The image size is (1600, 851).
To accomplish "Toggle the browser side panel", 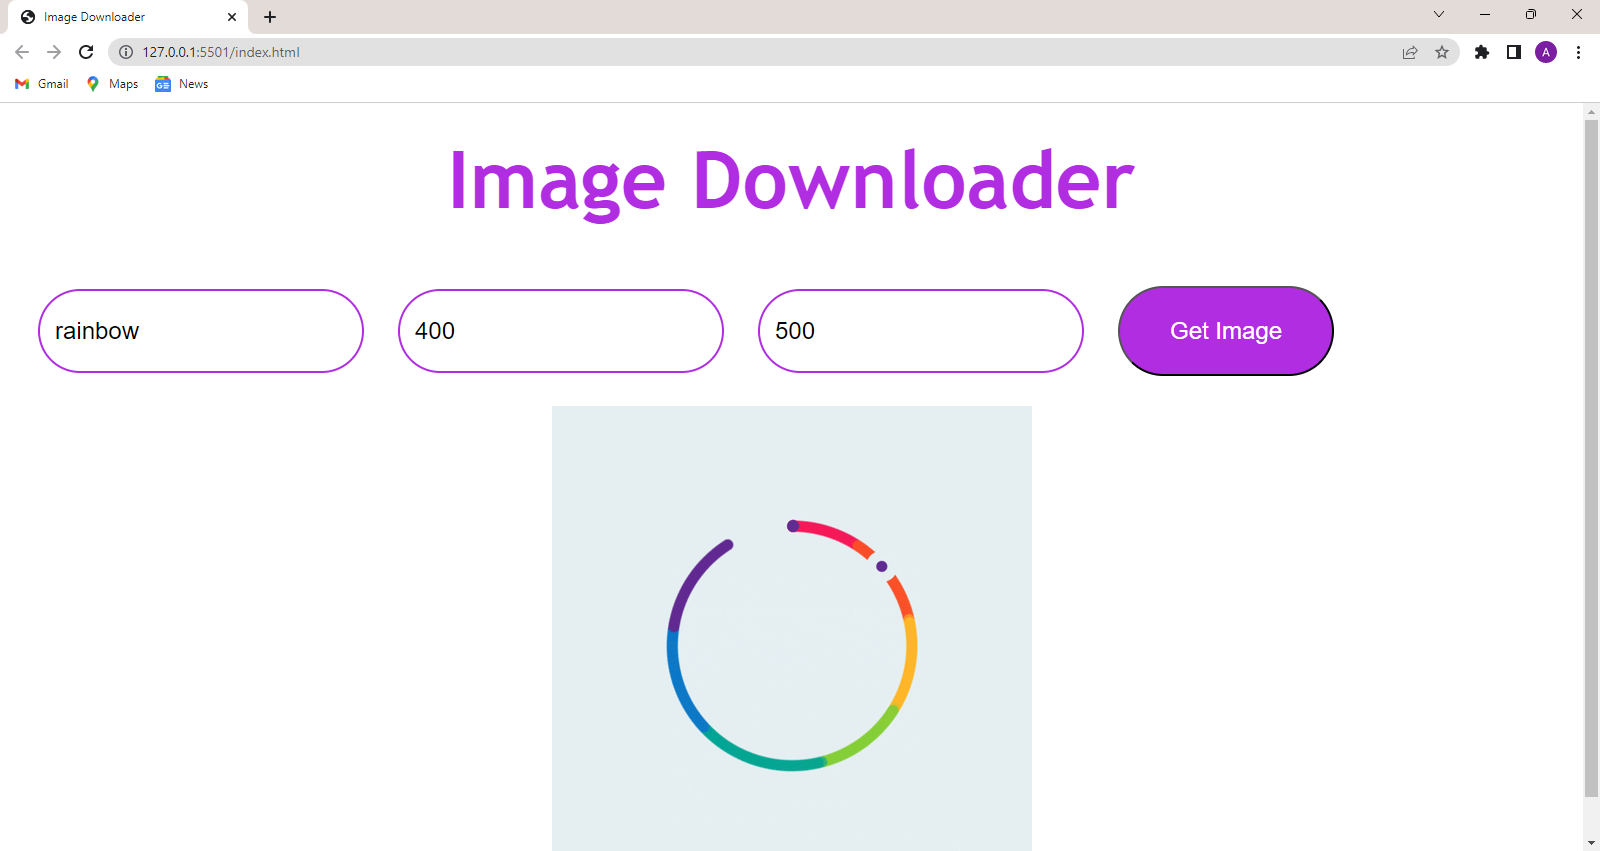I will (x=1514, y=52).
